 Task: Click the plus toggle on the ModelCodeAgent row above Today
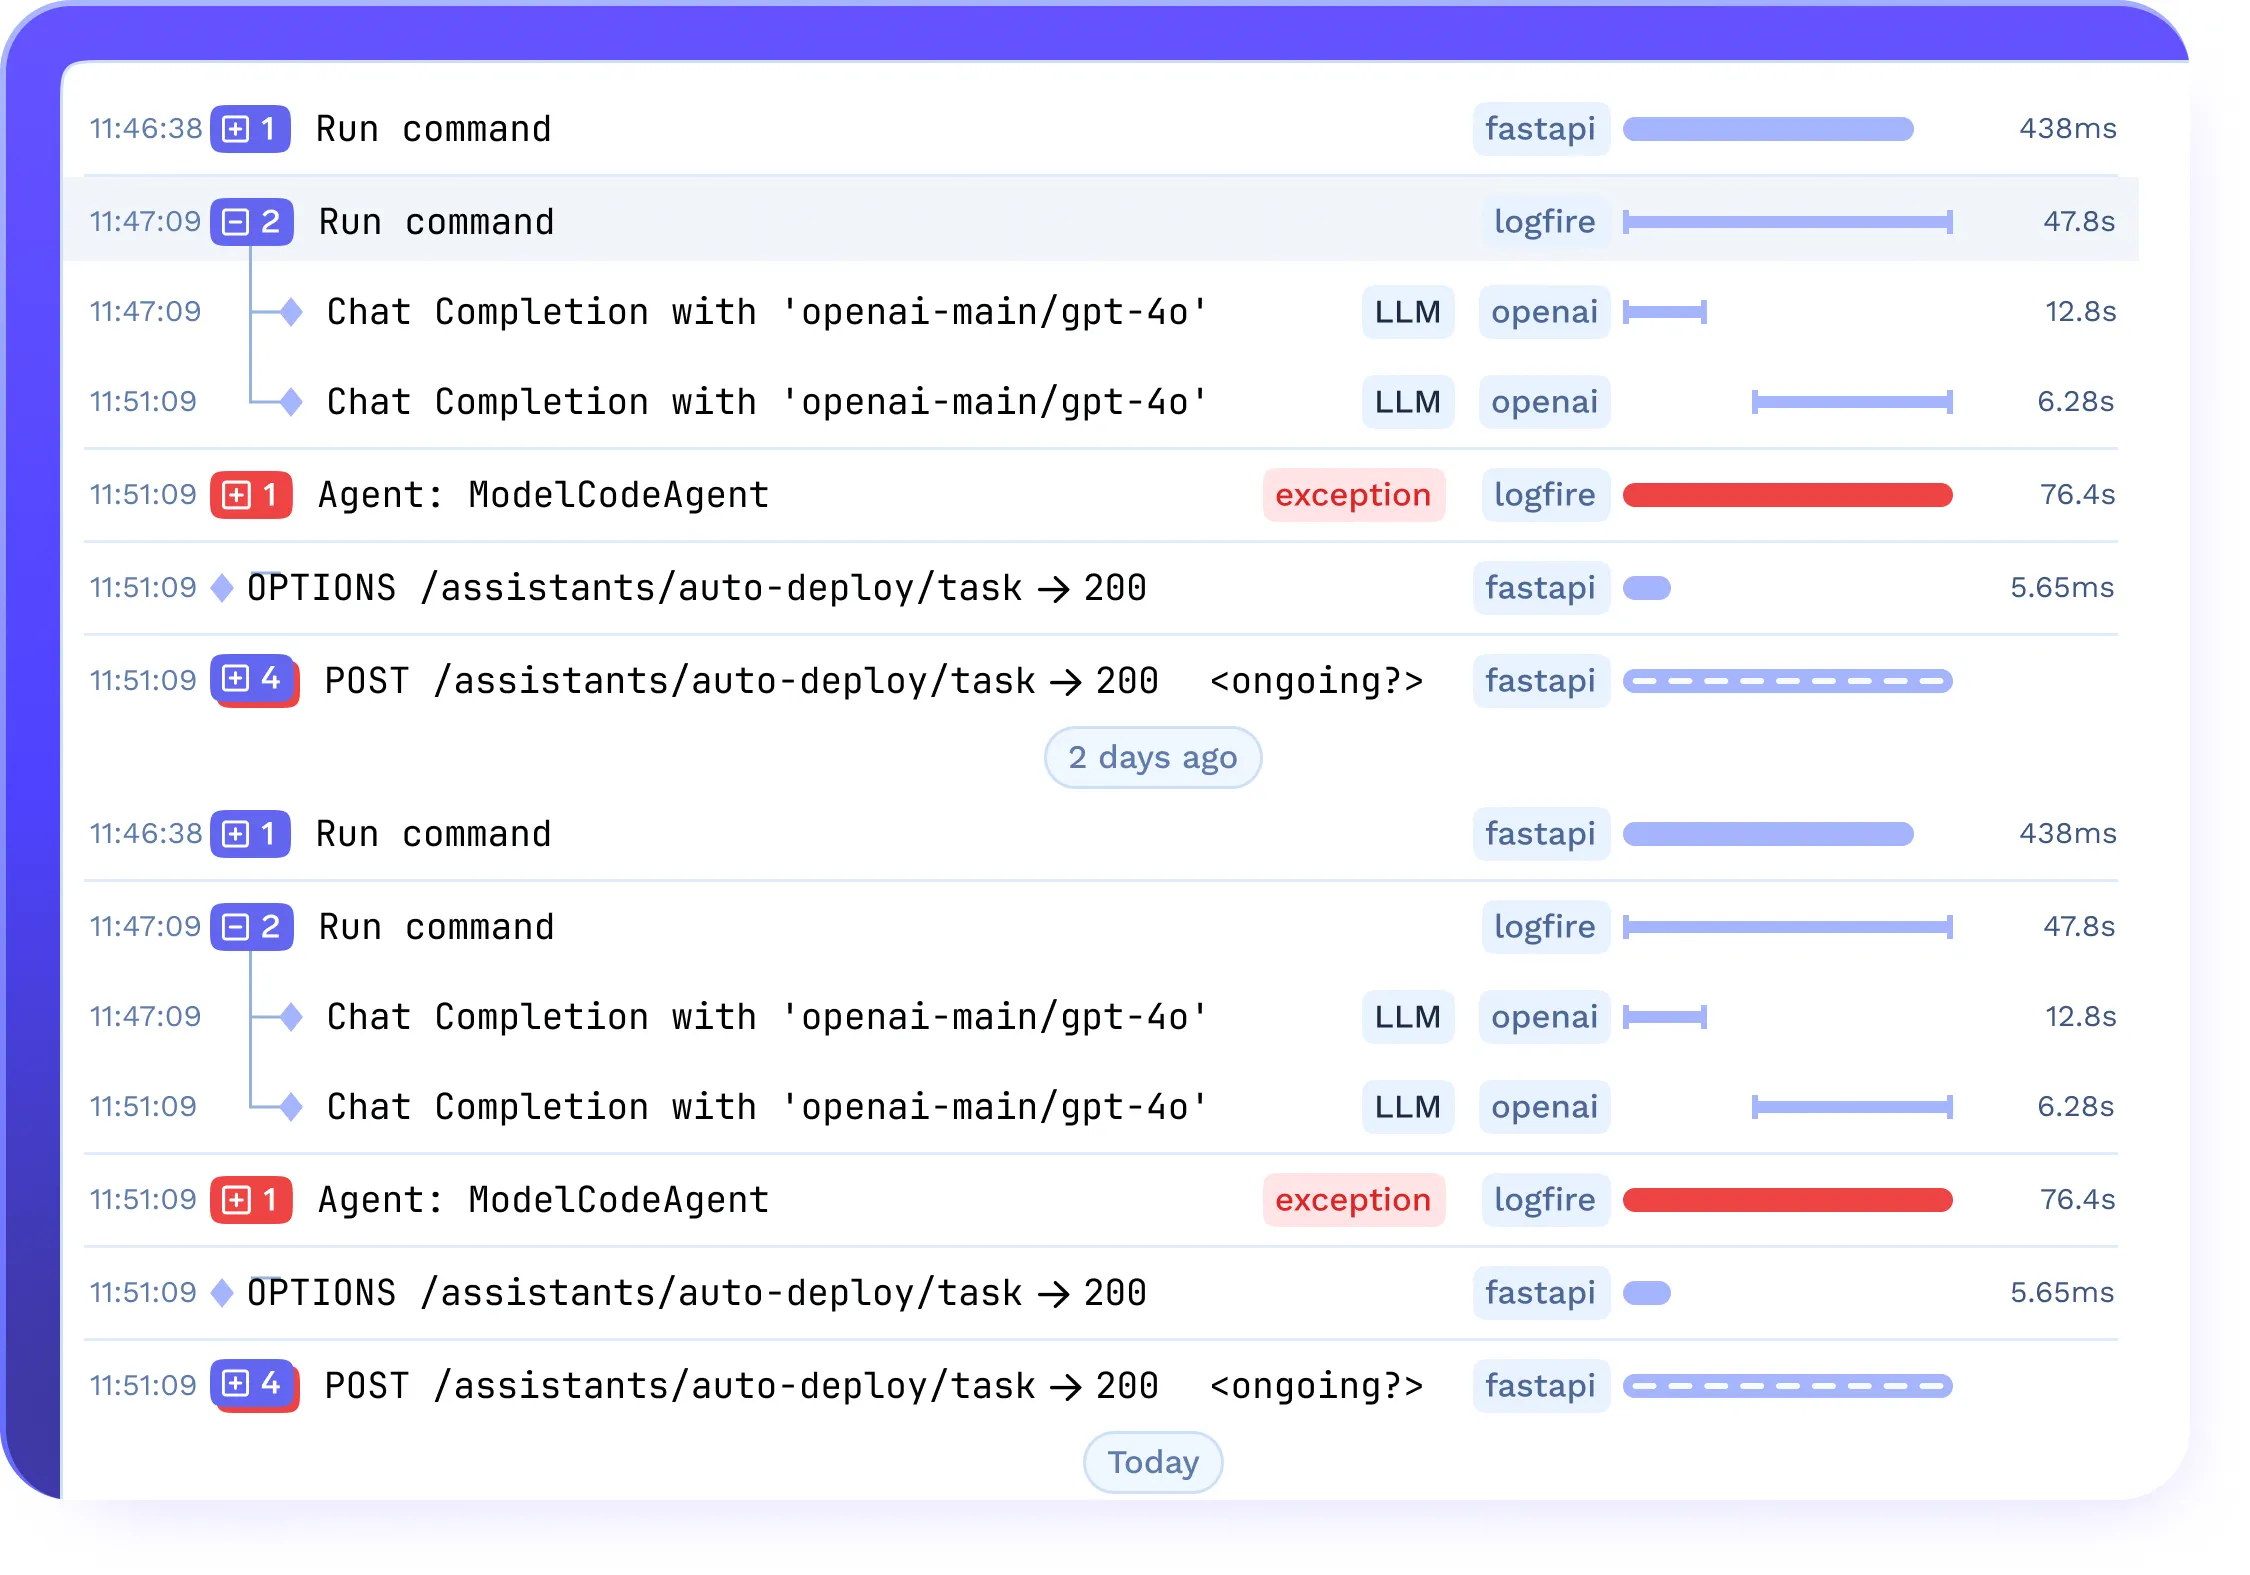tap(237, 1200)
